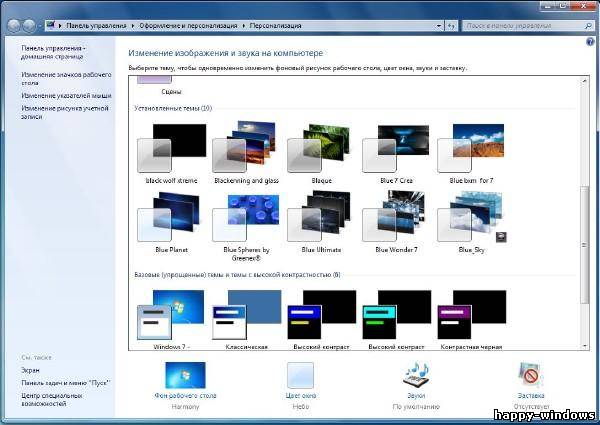
Task: Open the Заставка screensaver icon
Action: (x=531, y=375)
